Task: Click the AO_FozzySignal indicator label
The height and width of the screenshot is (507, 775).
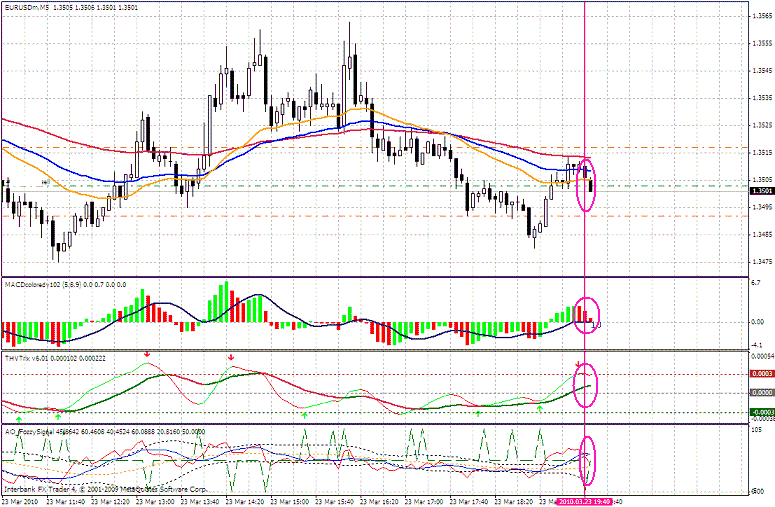Action: coord(30,431)
